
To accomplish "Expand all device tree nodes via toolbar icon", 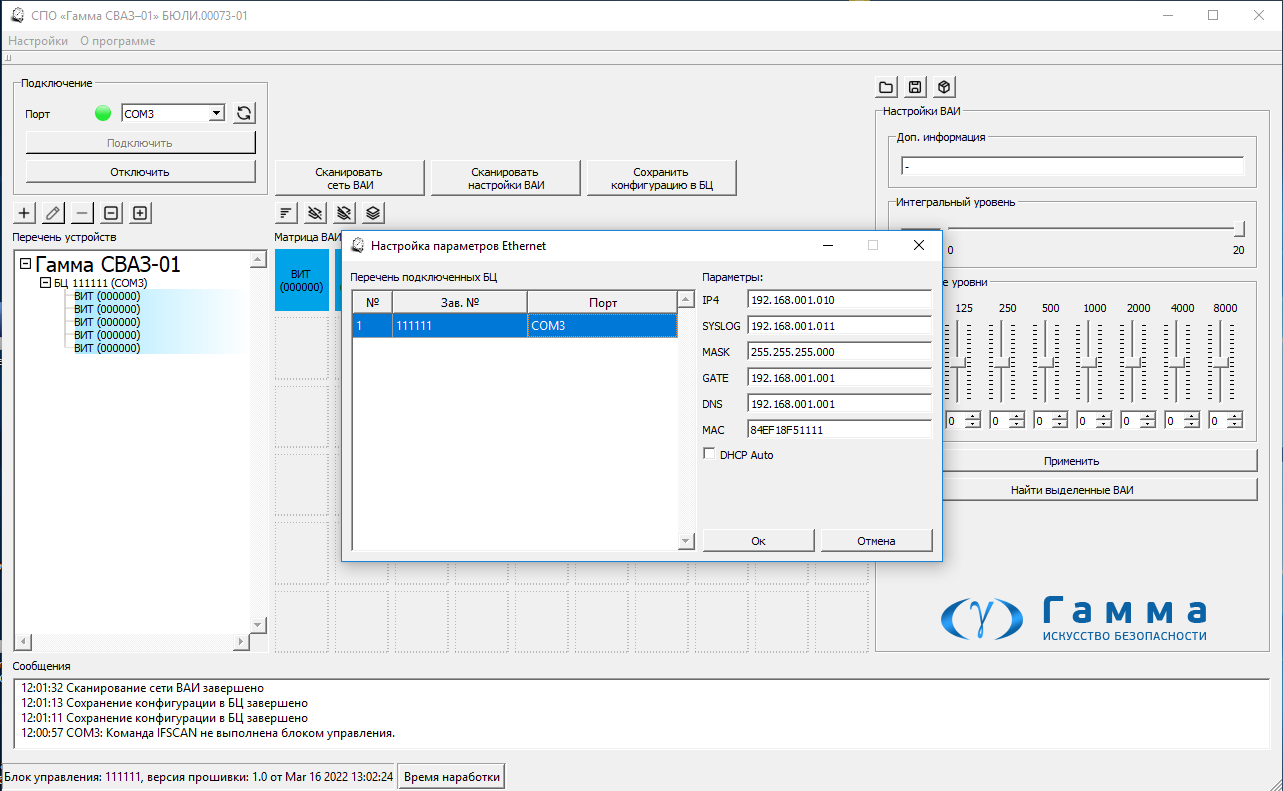I will pyautogui.click(x=141, y=212).
